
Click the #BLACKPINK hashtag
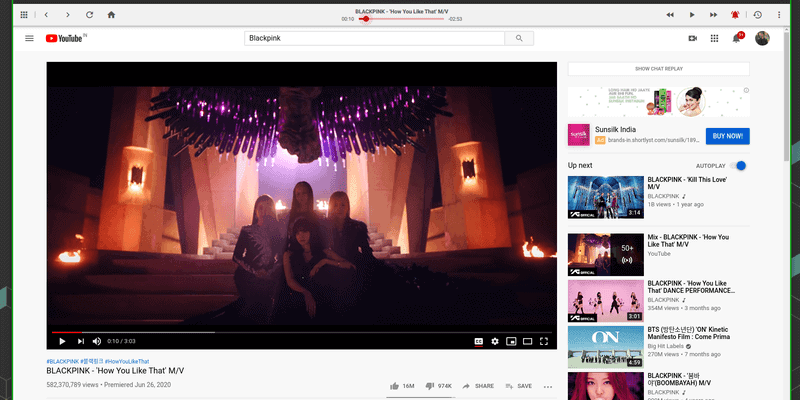[63, 361]
